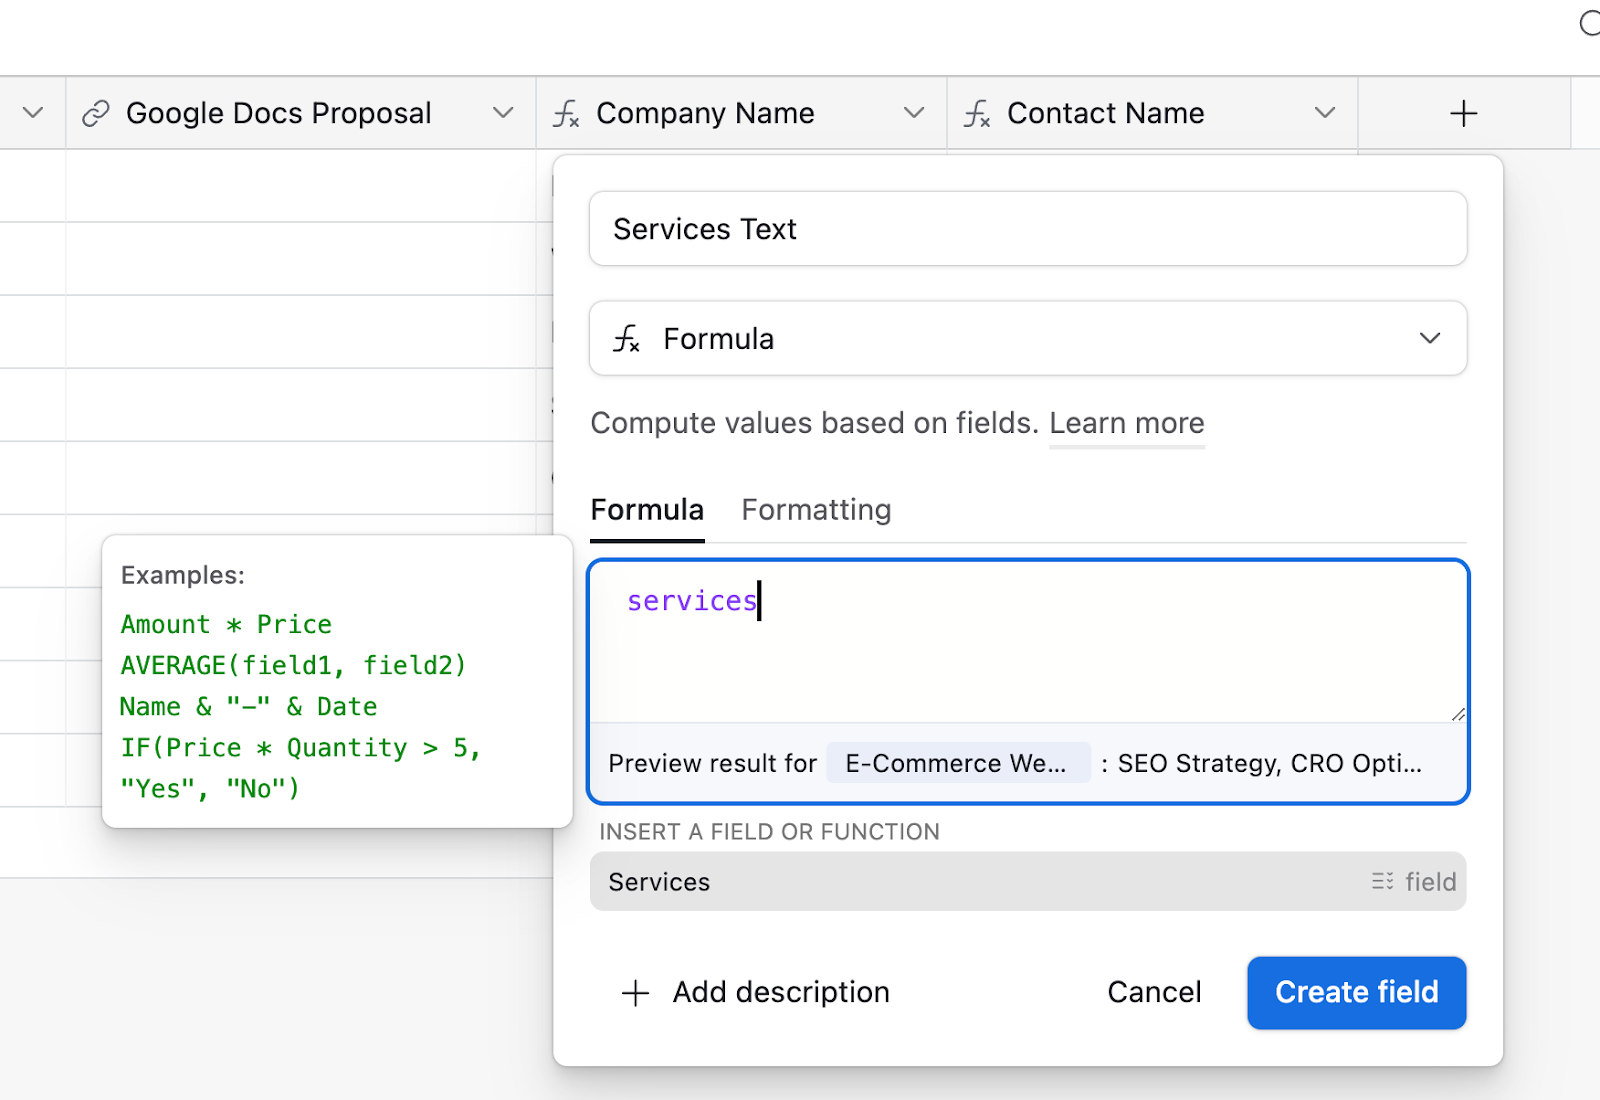Click the 'AVERAGE(field1, field2)' example formula
1600x1100 pixels.
point(293,666)
